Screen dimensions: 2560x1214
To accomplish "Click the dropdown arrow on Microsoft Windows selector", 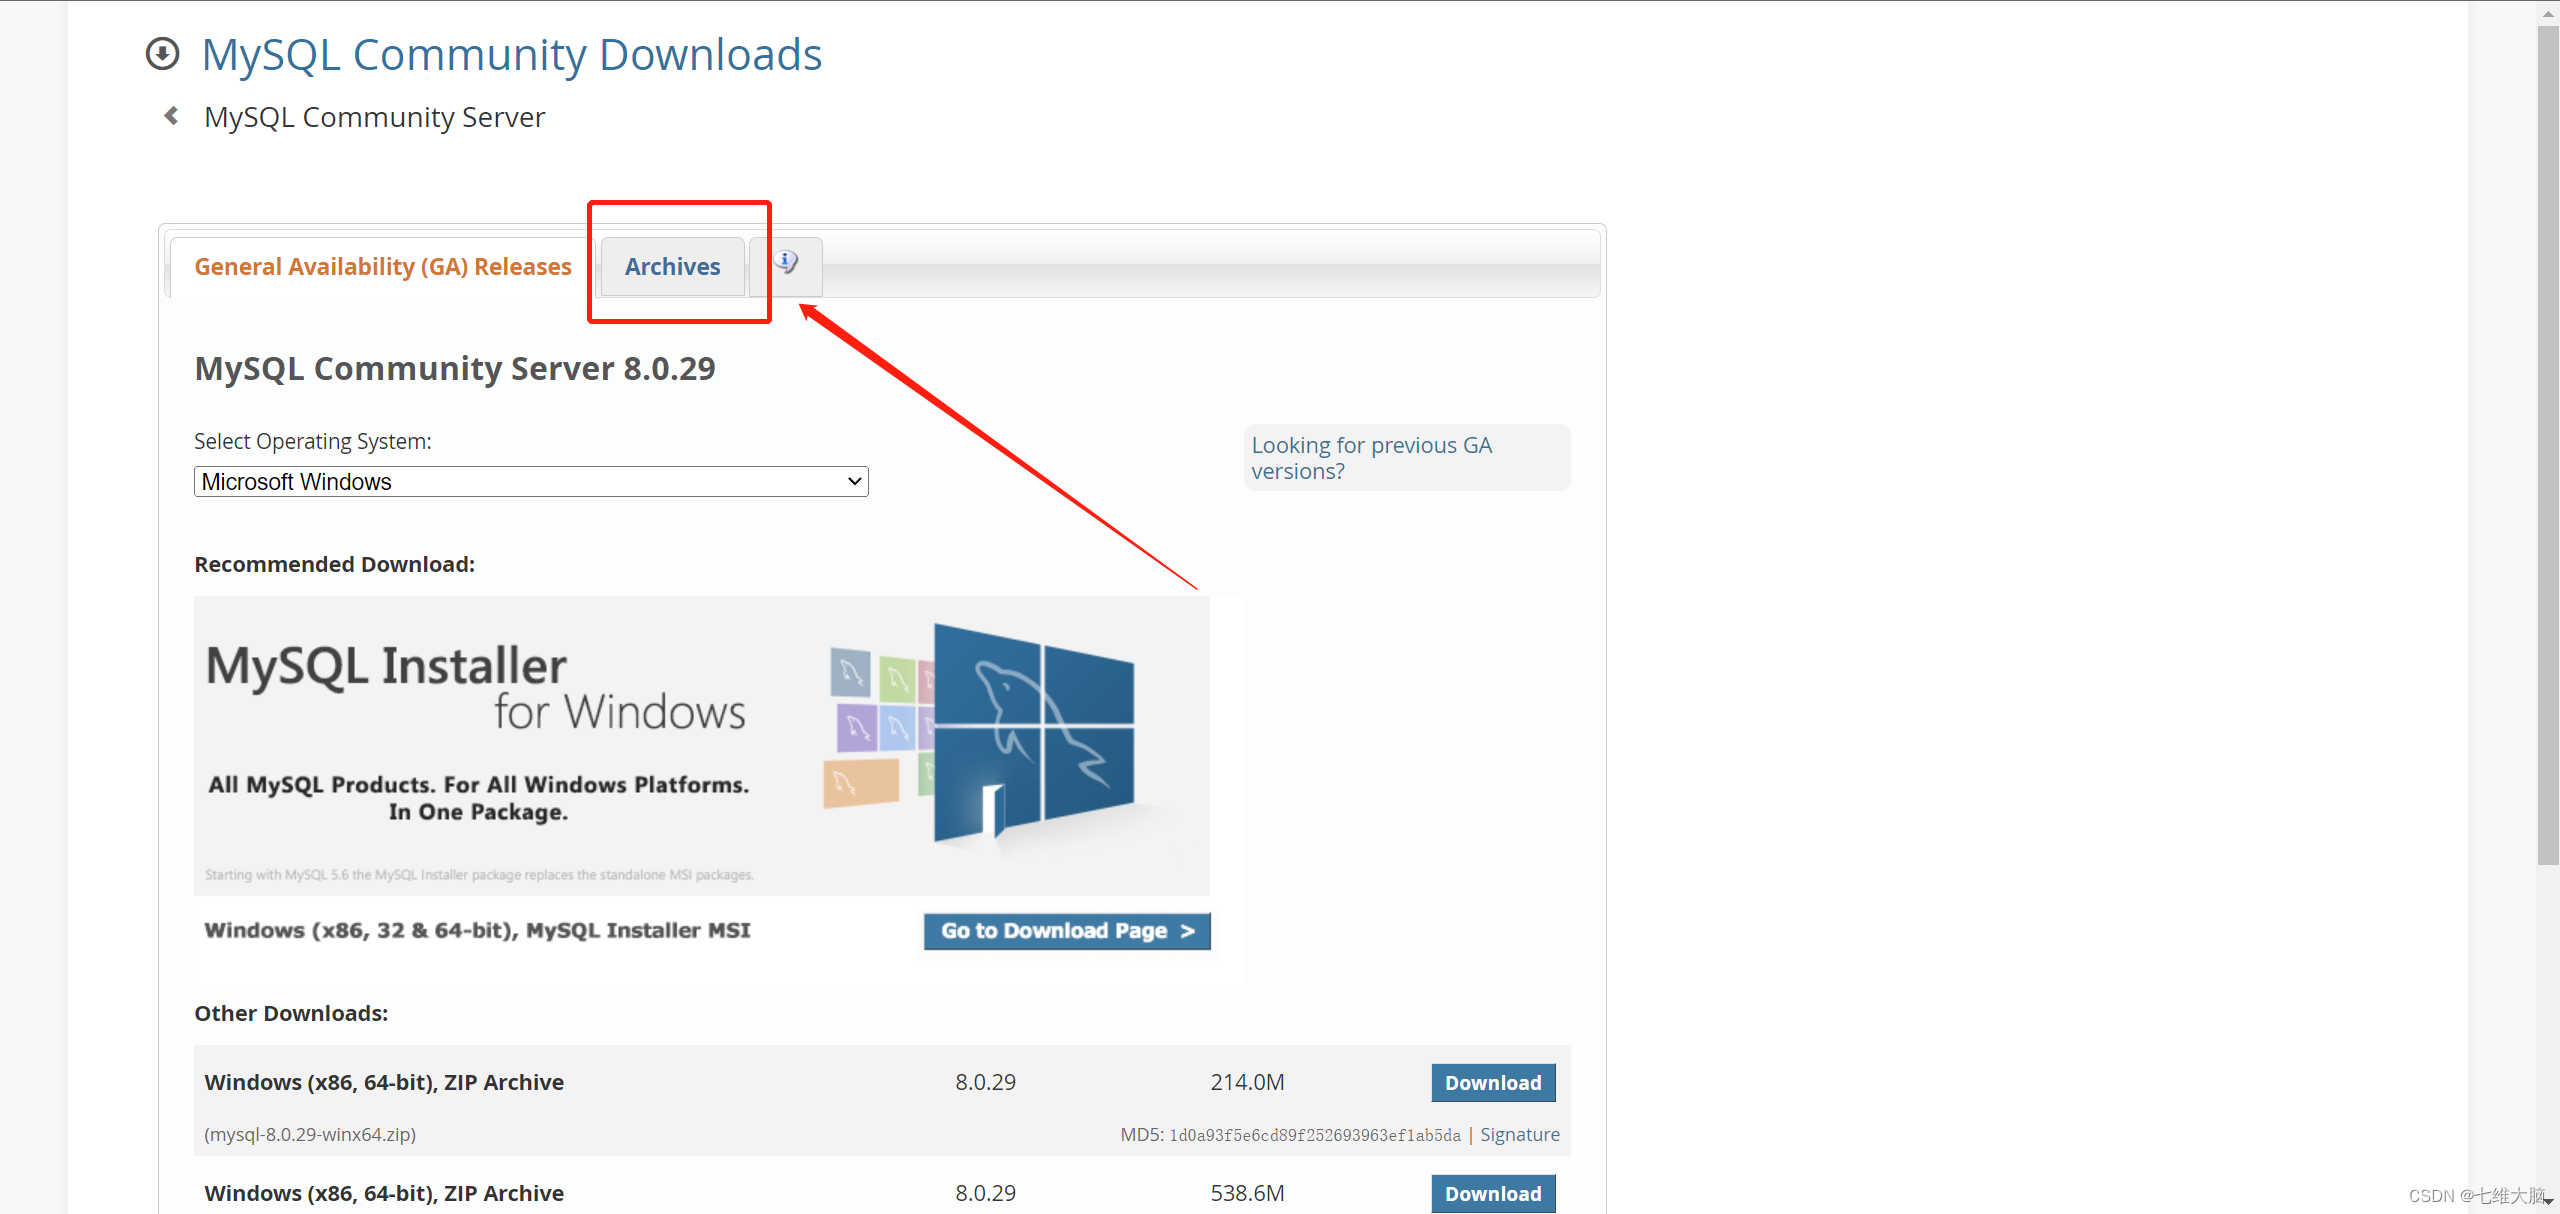I will coord(854,482).
